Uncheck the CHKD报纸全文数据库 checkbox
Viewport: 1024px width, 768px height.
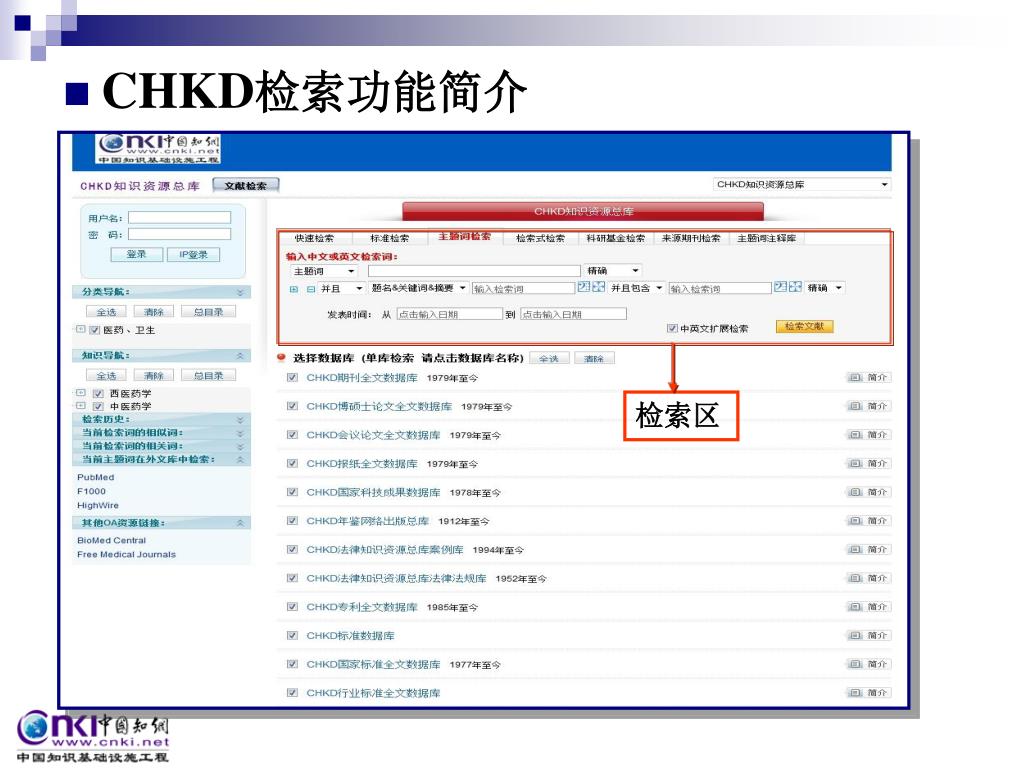(x=293, y=464)
